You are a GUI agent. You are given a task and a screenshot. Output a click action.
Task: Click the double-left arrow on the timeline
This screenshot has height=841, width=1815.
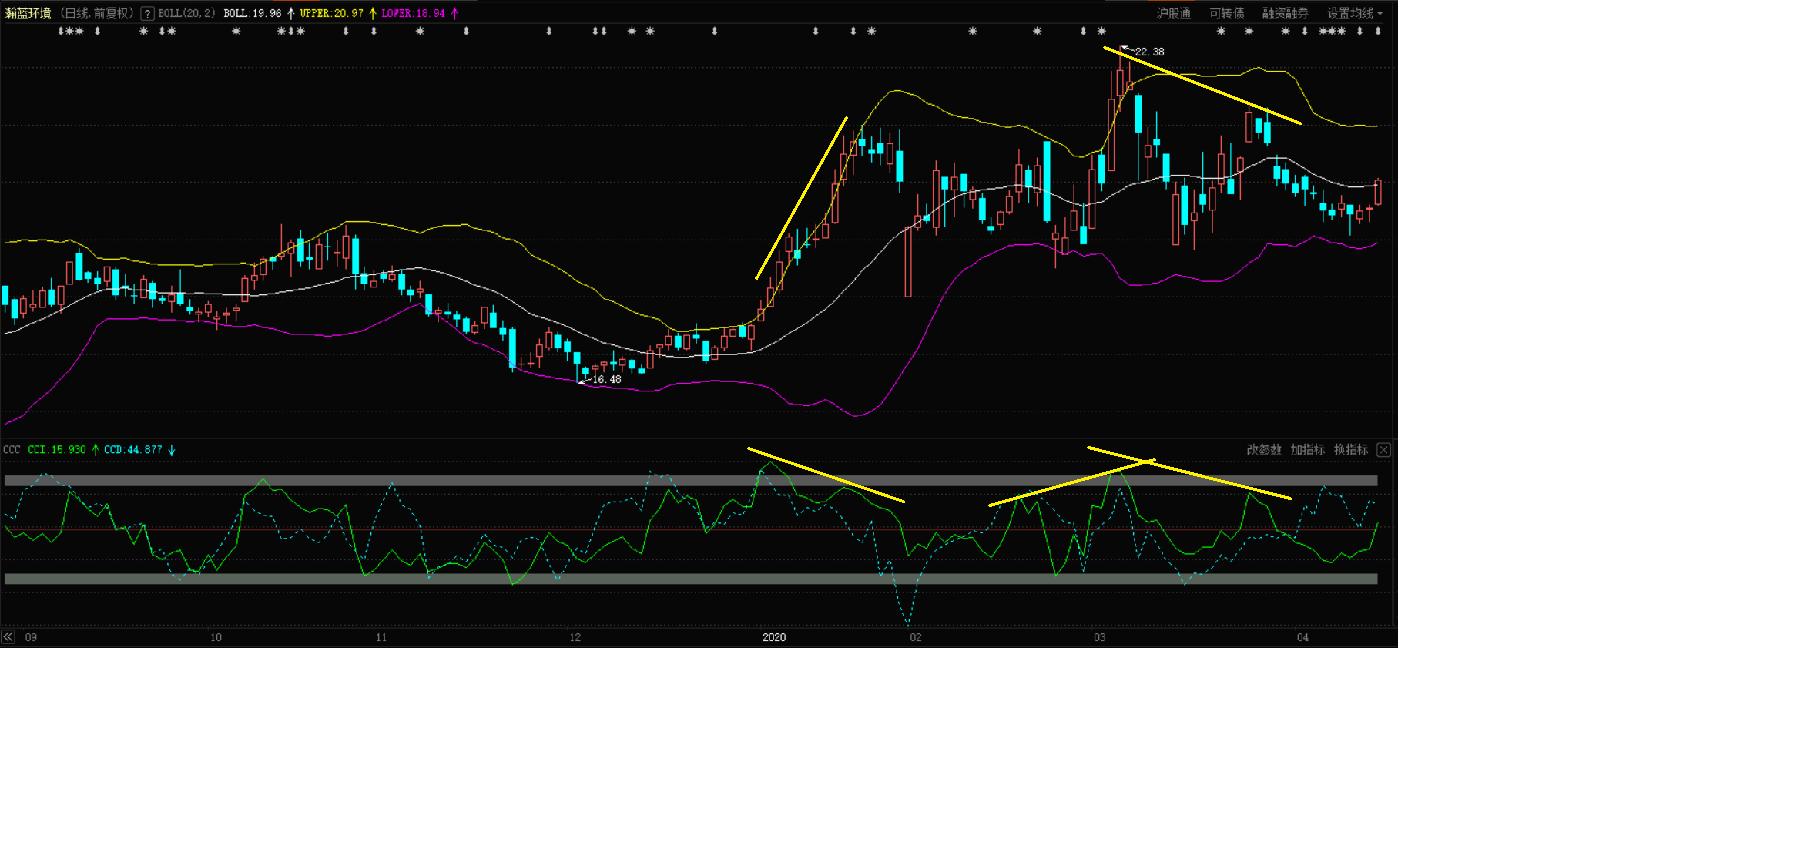(x=8, y=637)
